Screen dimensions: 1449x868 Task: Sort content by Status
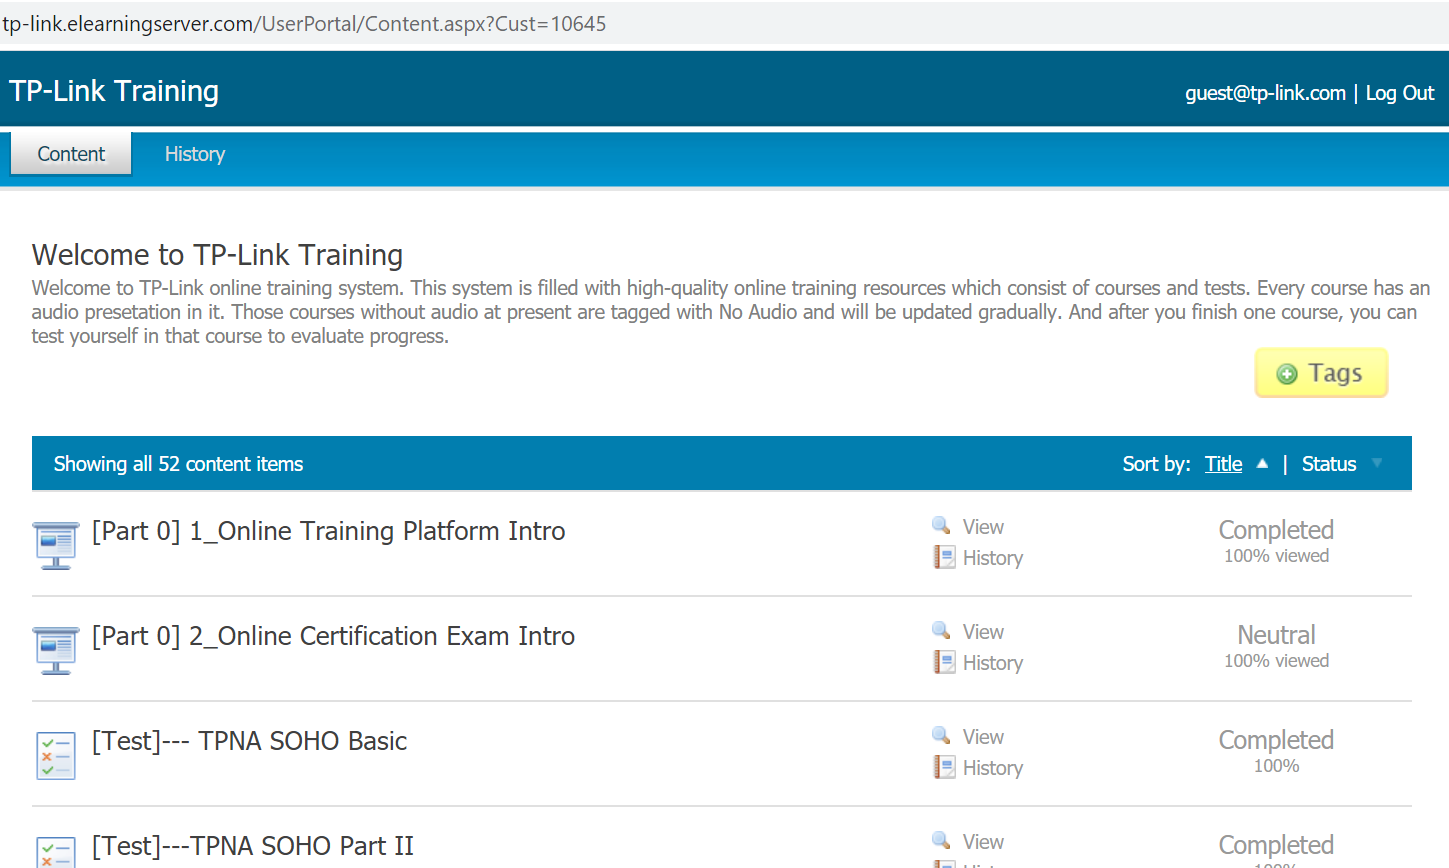pyautogui.click(x=1329, y=464)
